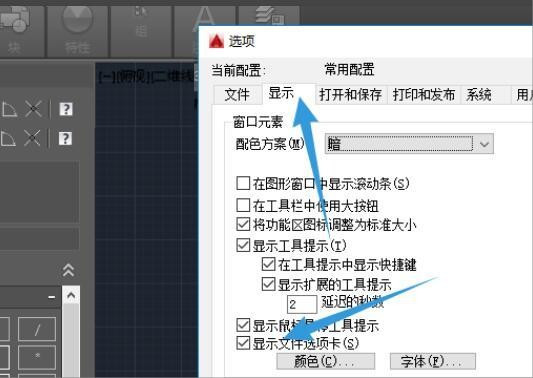This screenshot has height=378, width=533.
Task: Uncheck 显示文件选项卡(S) checkbox
Action: pyautogui.click(x=243, y=343)
